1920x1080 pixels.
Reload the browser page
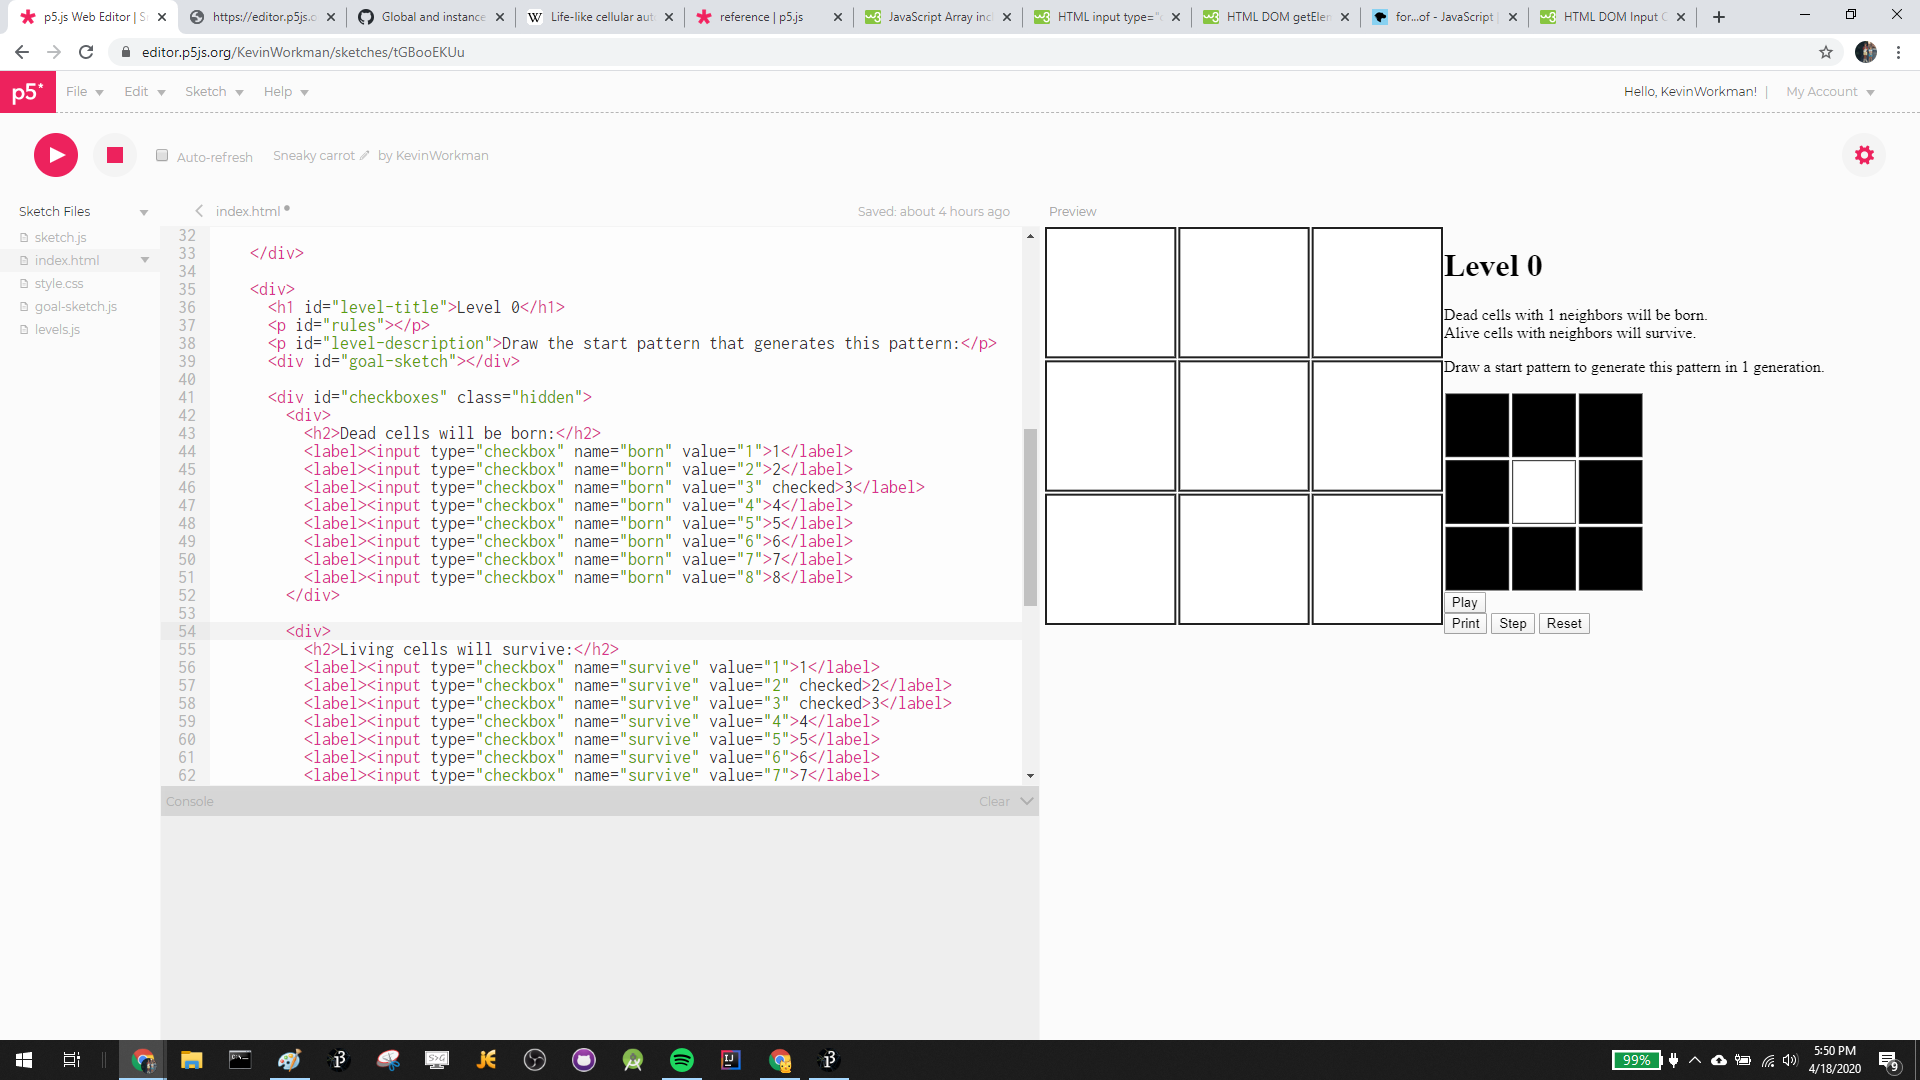pos(86,52)
